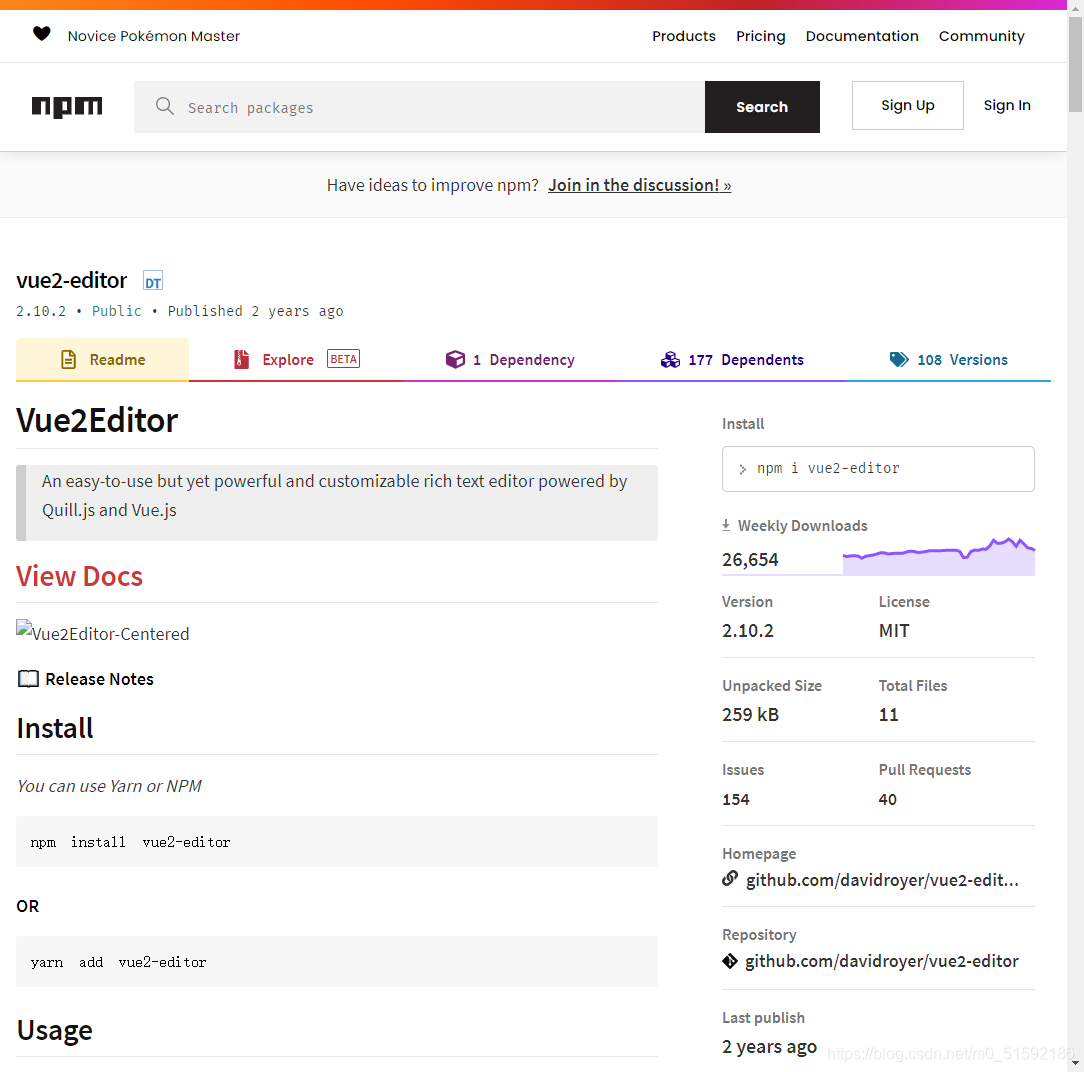Screen dimensions: 1084x1072
Task: Click the 'yarn add vue2-editor' code block
Action: pyautogui.click(x=337, y=961)
